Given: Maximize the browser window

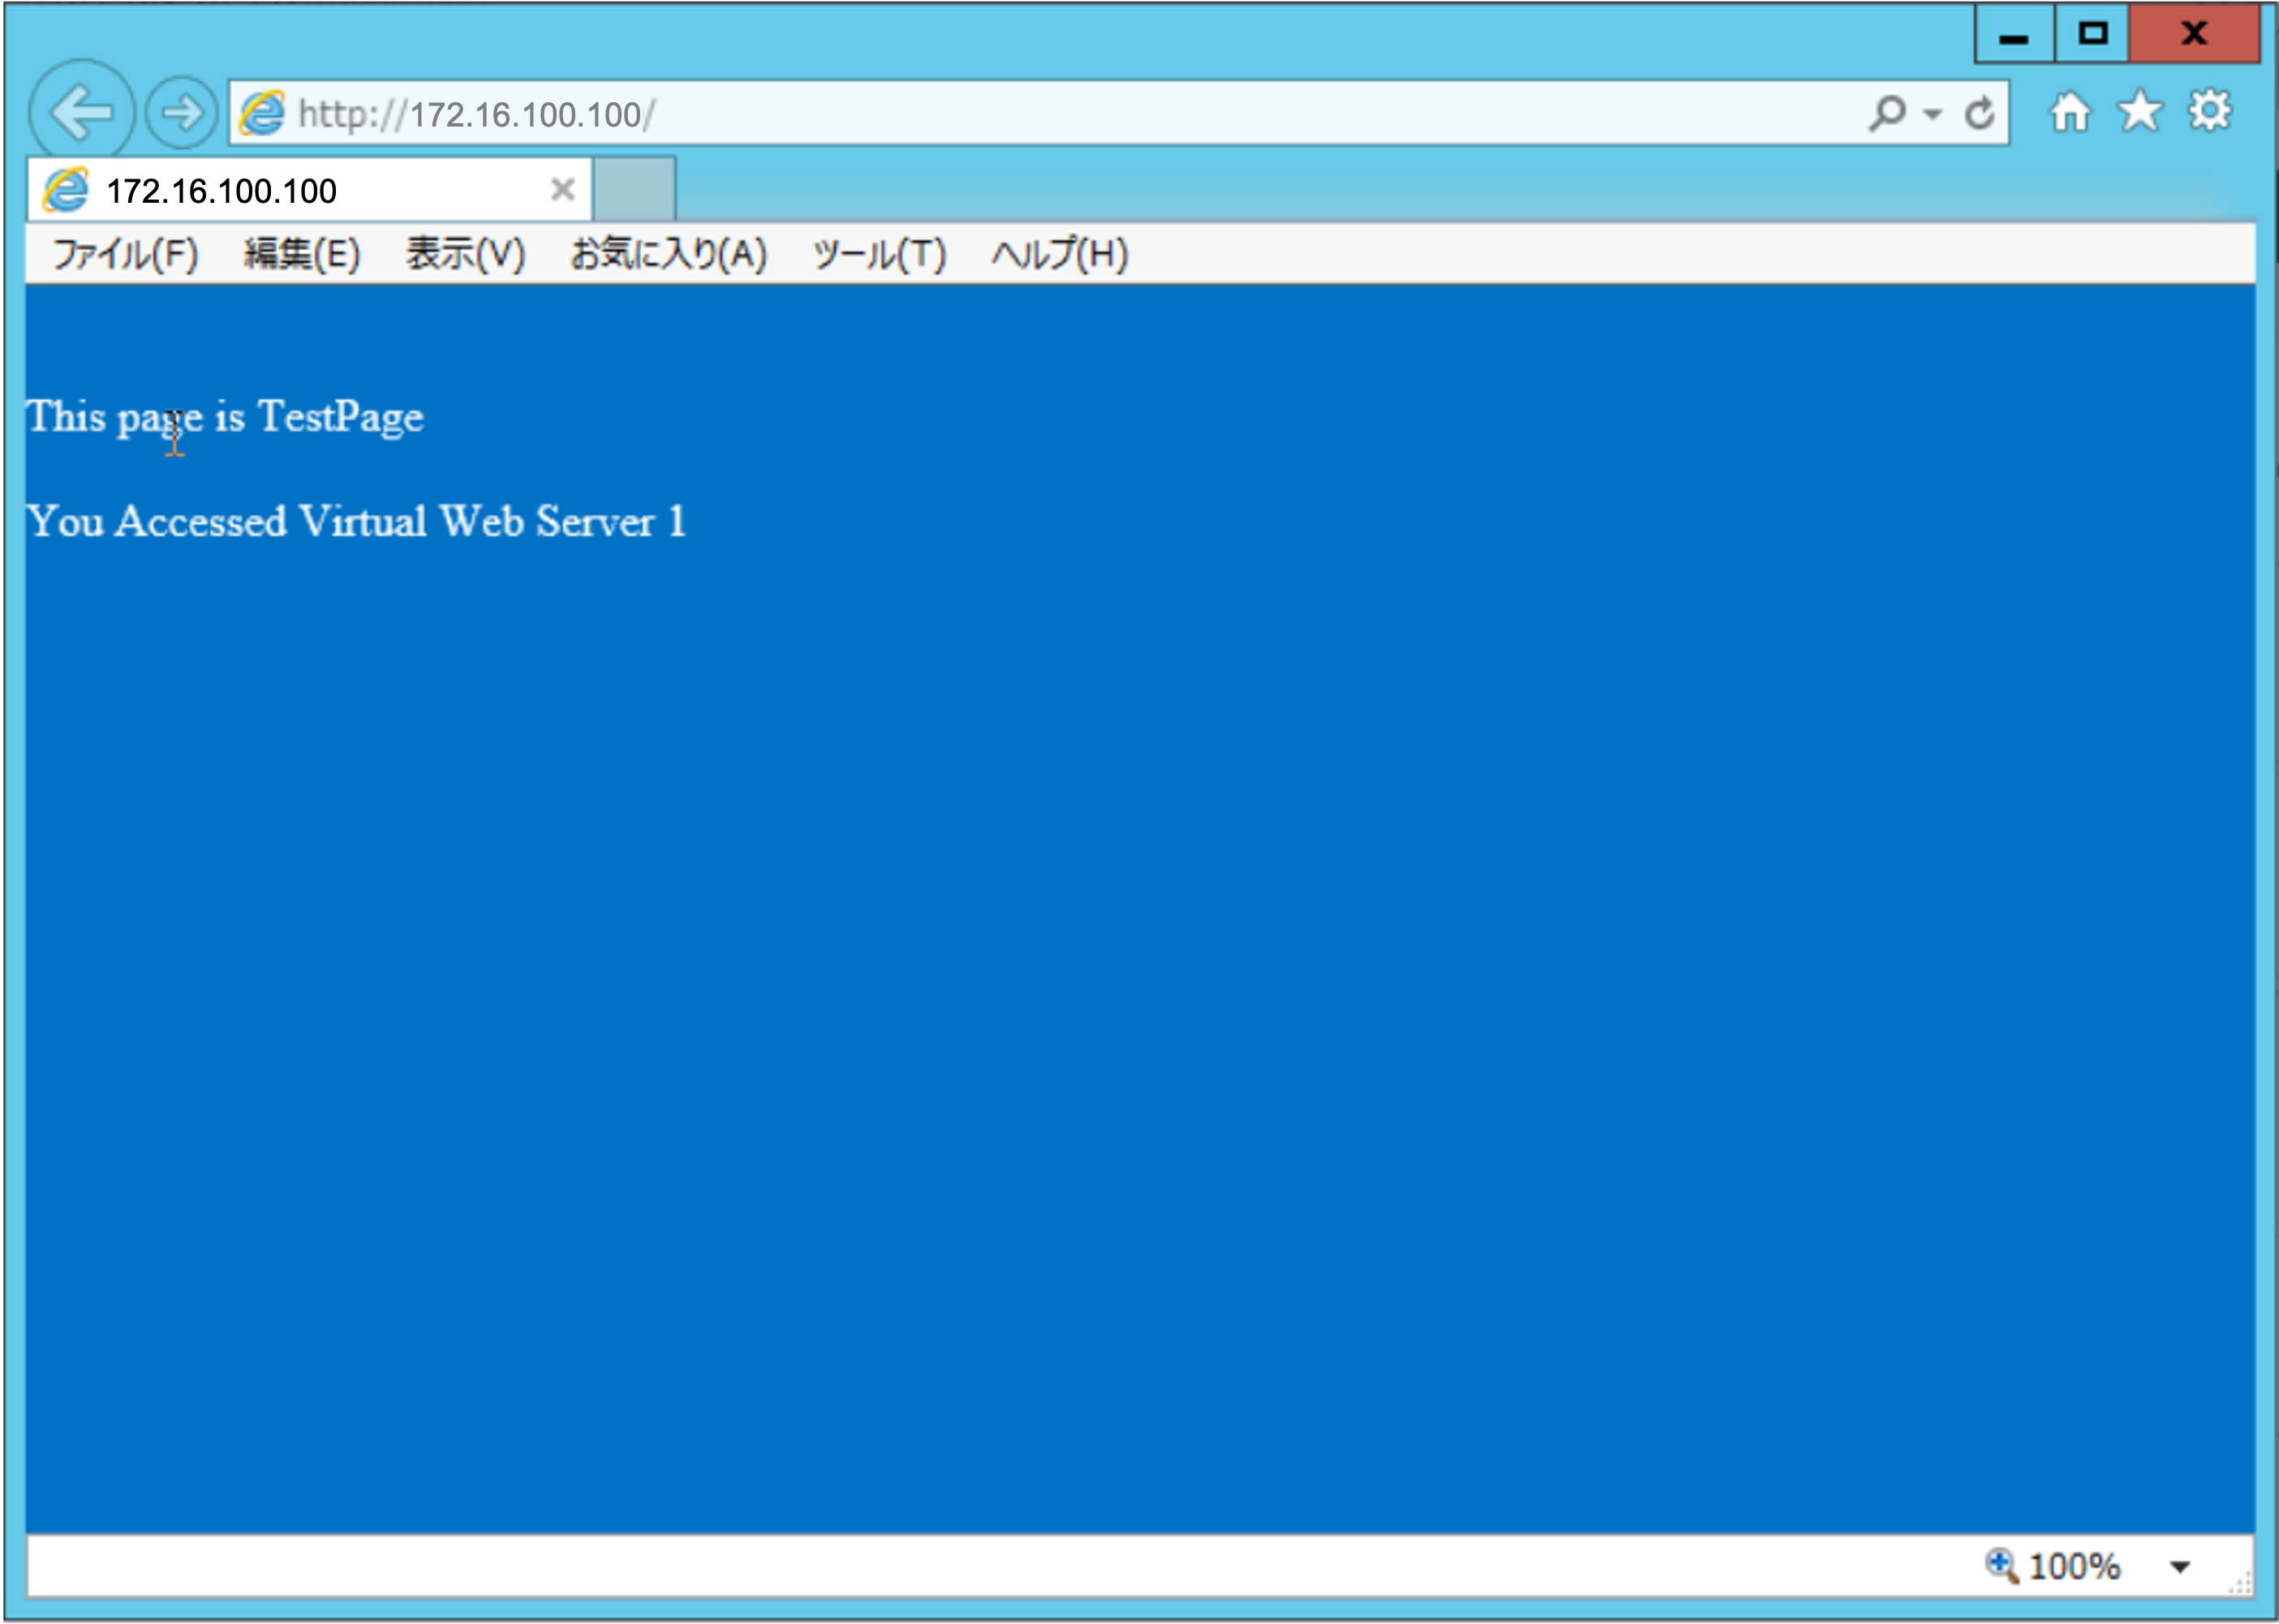Looking at the screenshot, I should (2092, 34).
